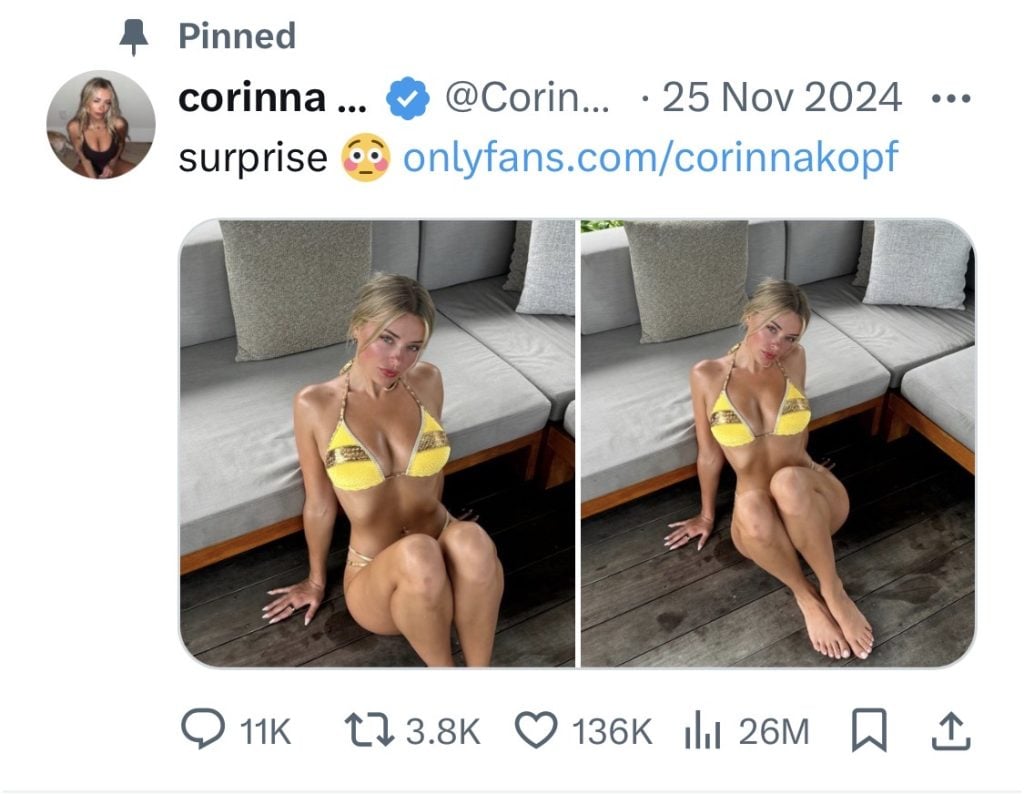Viewport: 1024px width, 794px height.
Task: Click the blue verified checkmark badge
Action: 408,100
